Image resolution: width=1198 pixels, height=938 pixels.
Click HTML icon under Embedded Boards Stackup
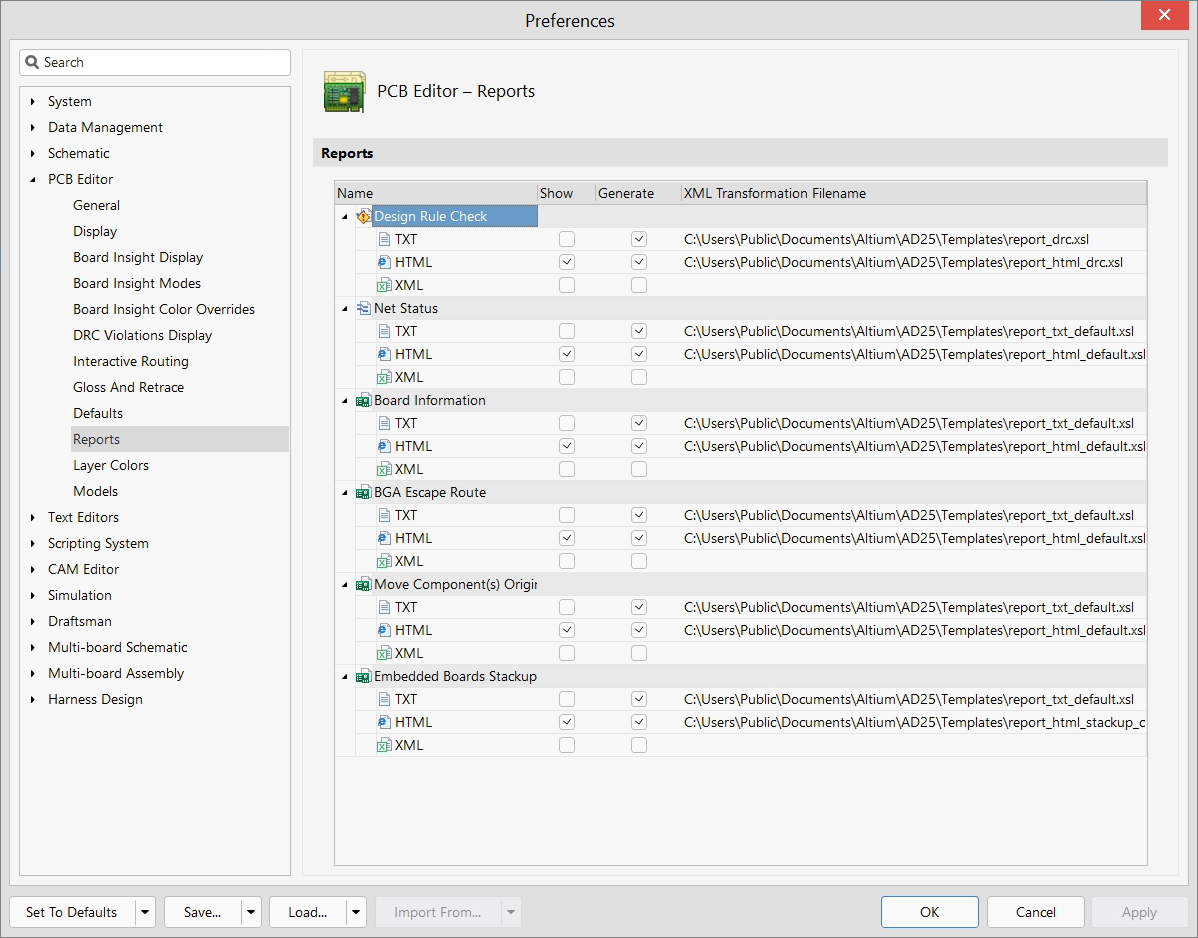coord(384,723)
